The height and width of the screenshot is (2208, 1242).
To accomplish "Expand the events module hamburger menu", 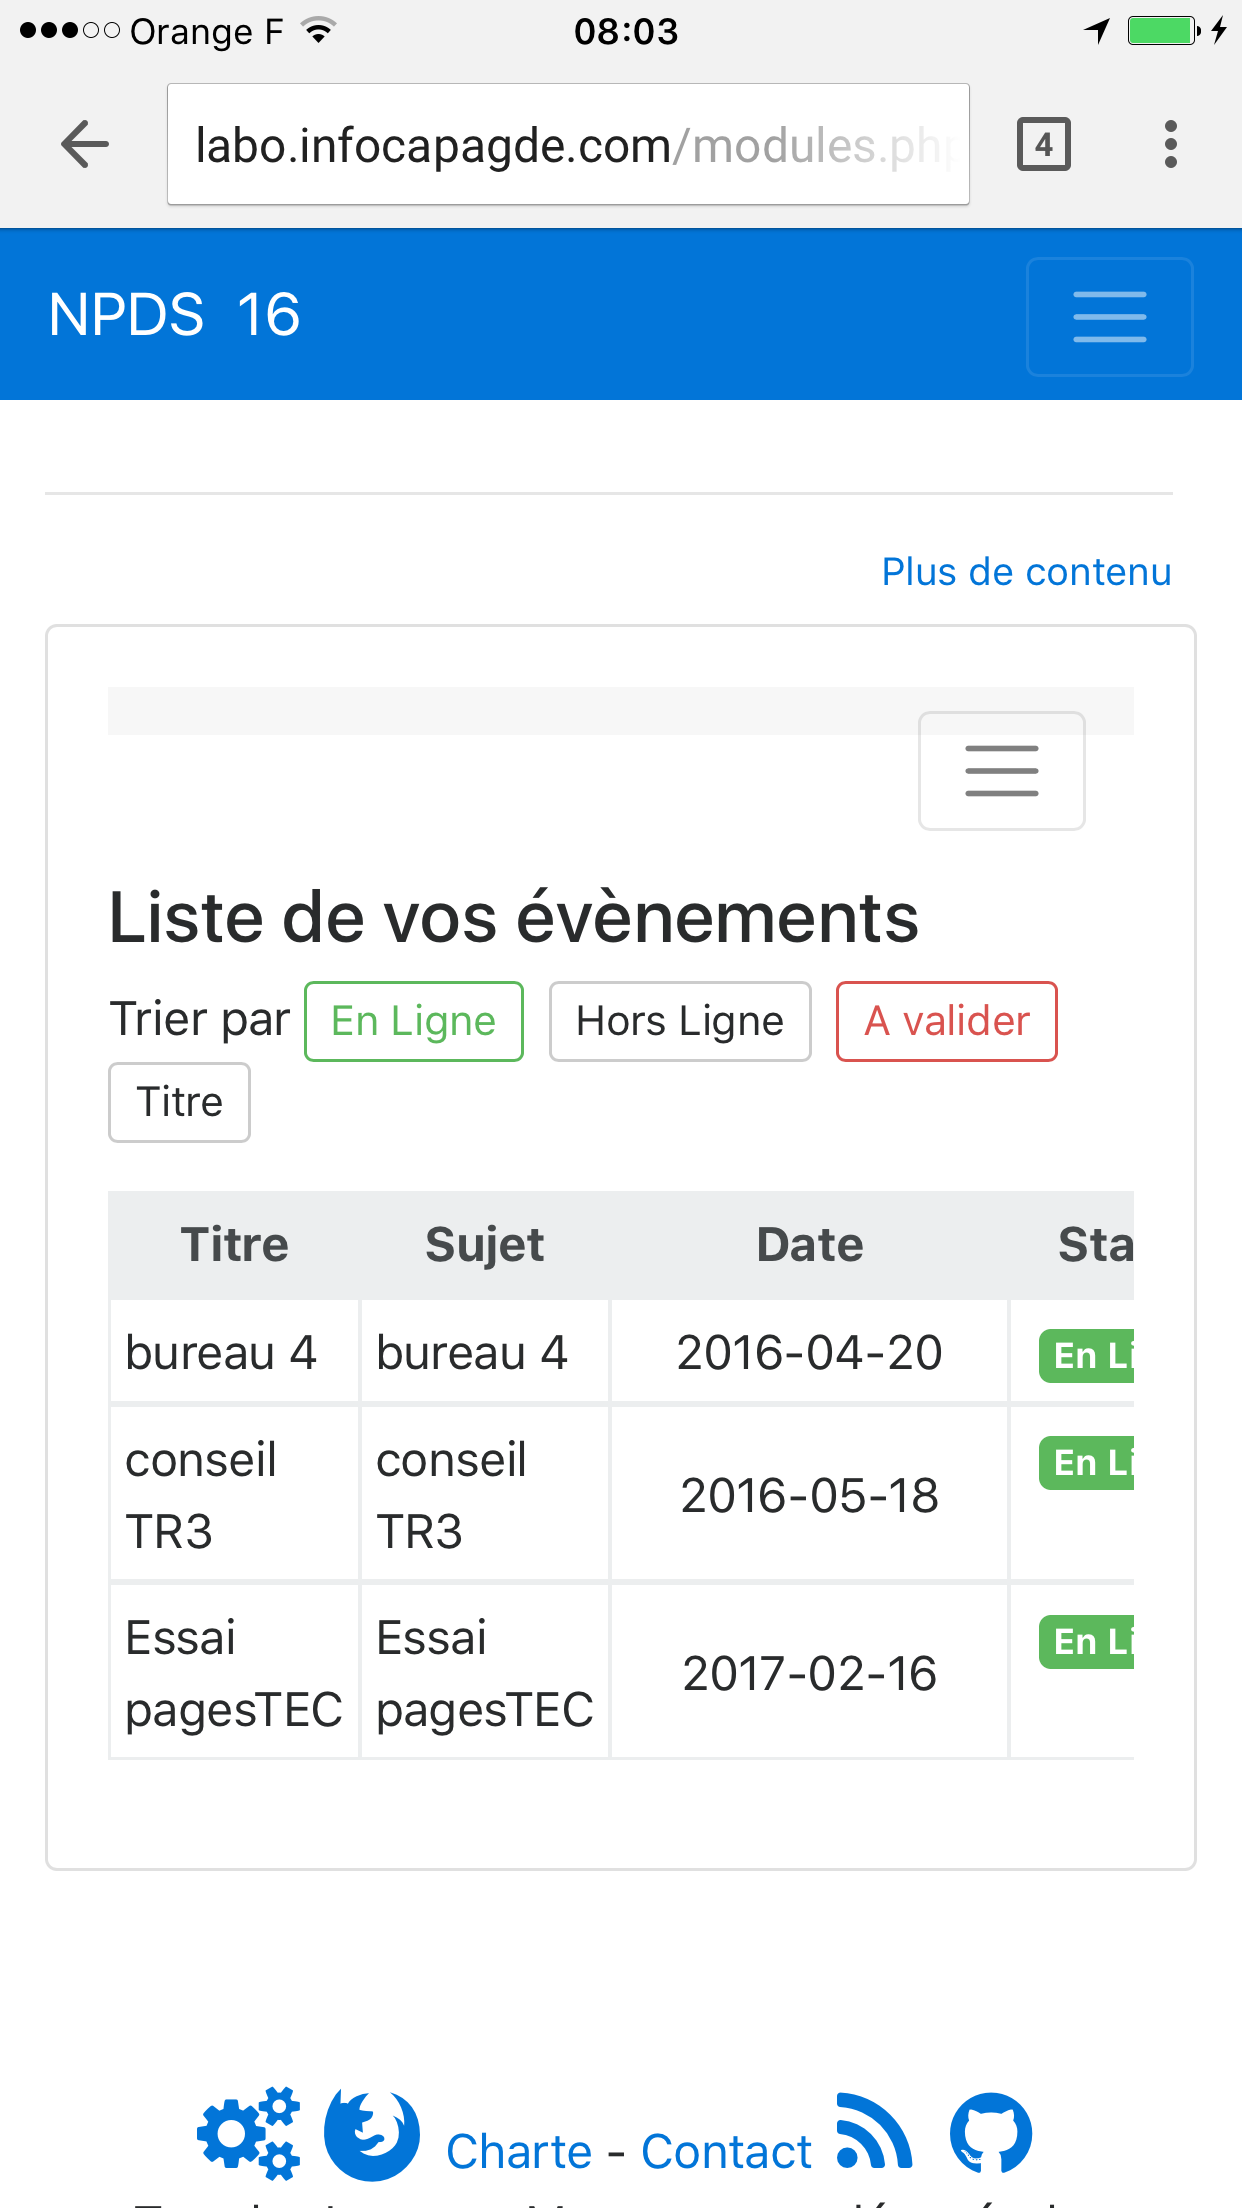I will (1001, 771).
